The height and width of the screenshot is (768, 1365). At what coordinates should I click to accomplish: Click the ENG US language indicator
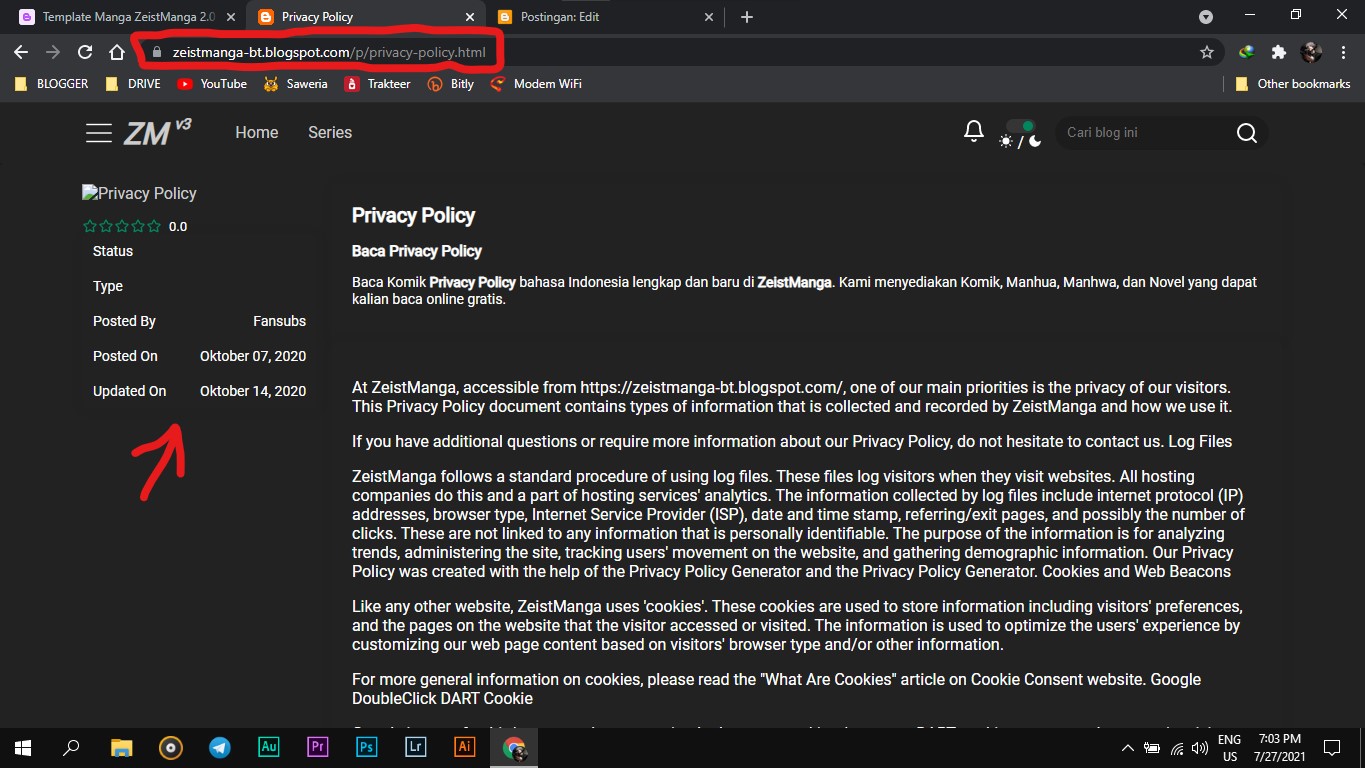tap(1229, 748)
